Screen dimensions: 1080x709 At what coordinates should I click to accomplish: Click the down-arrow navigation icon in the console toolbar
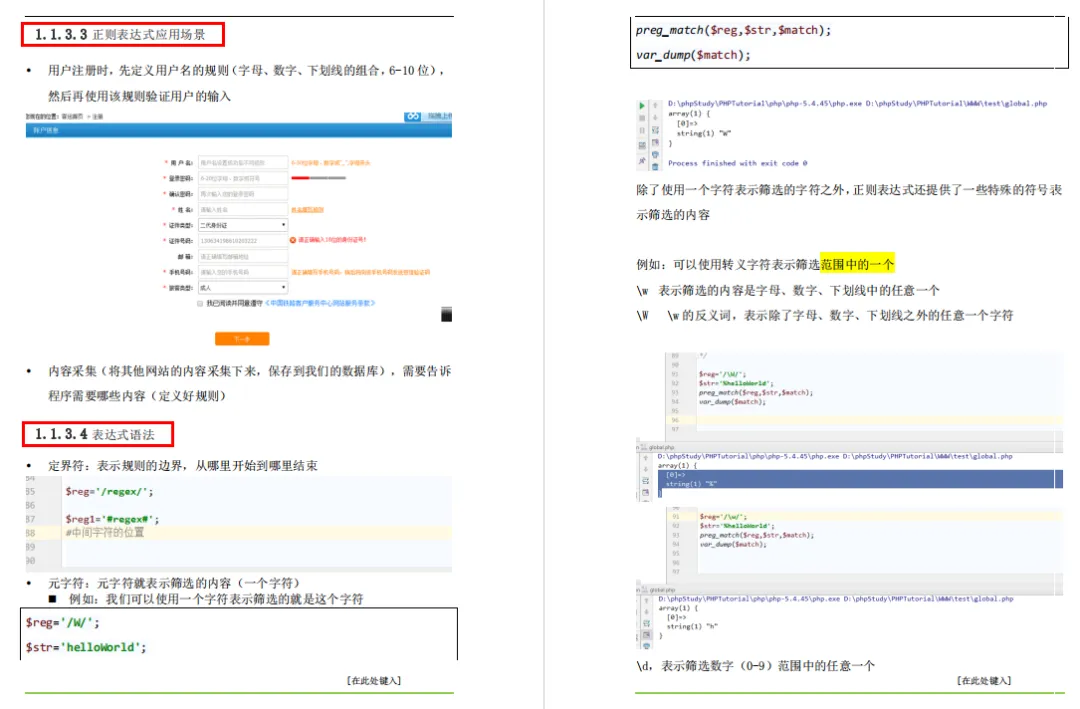point(655,117)
